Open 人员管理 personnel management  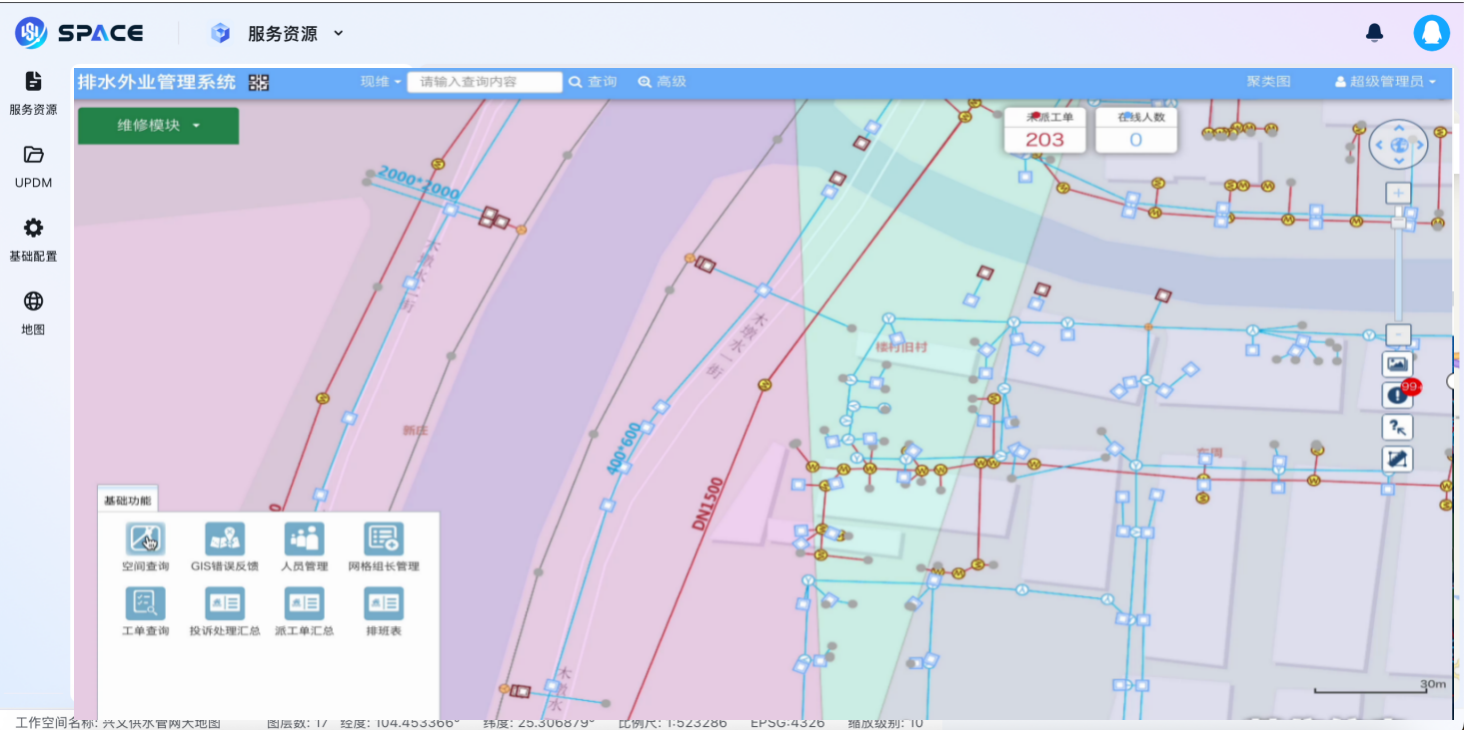coord(304,541)
